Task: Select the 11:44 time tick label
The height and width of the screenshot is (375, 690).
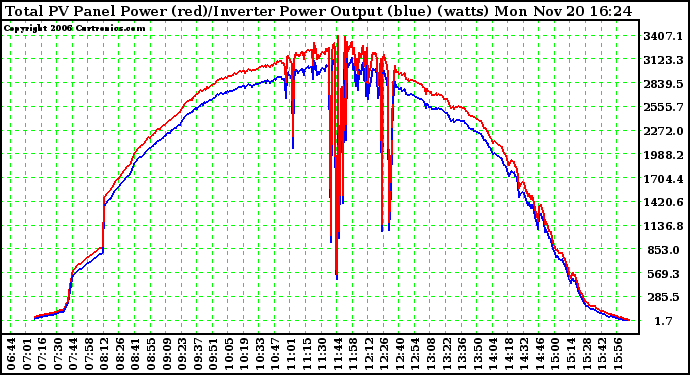Action: (x=338, y=354)
